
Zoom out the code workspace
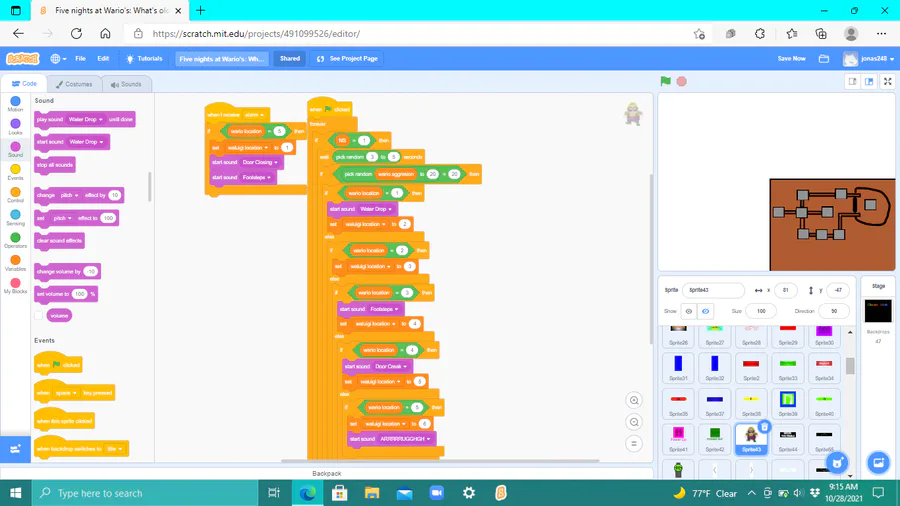point(634,422)
